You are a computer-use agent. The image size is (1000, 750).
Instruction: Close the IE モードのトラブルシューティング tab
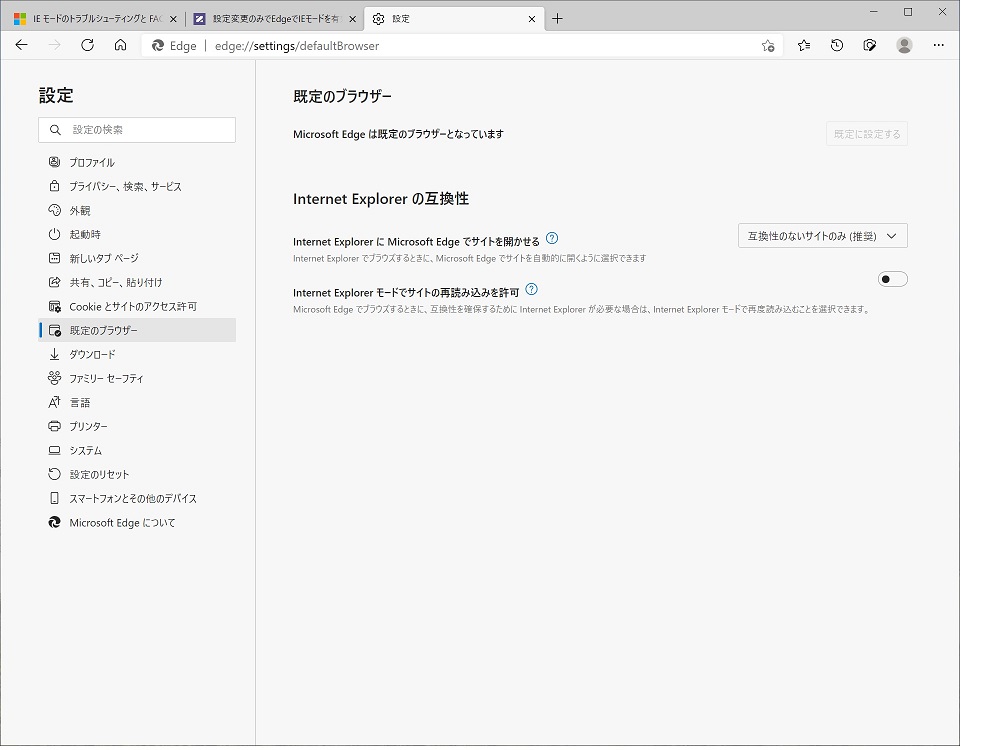click(173, 19)
